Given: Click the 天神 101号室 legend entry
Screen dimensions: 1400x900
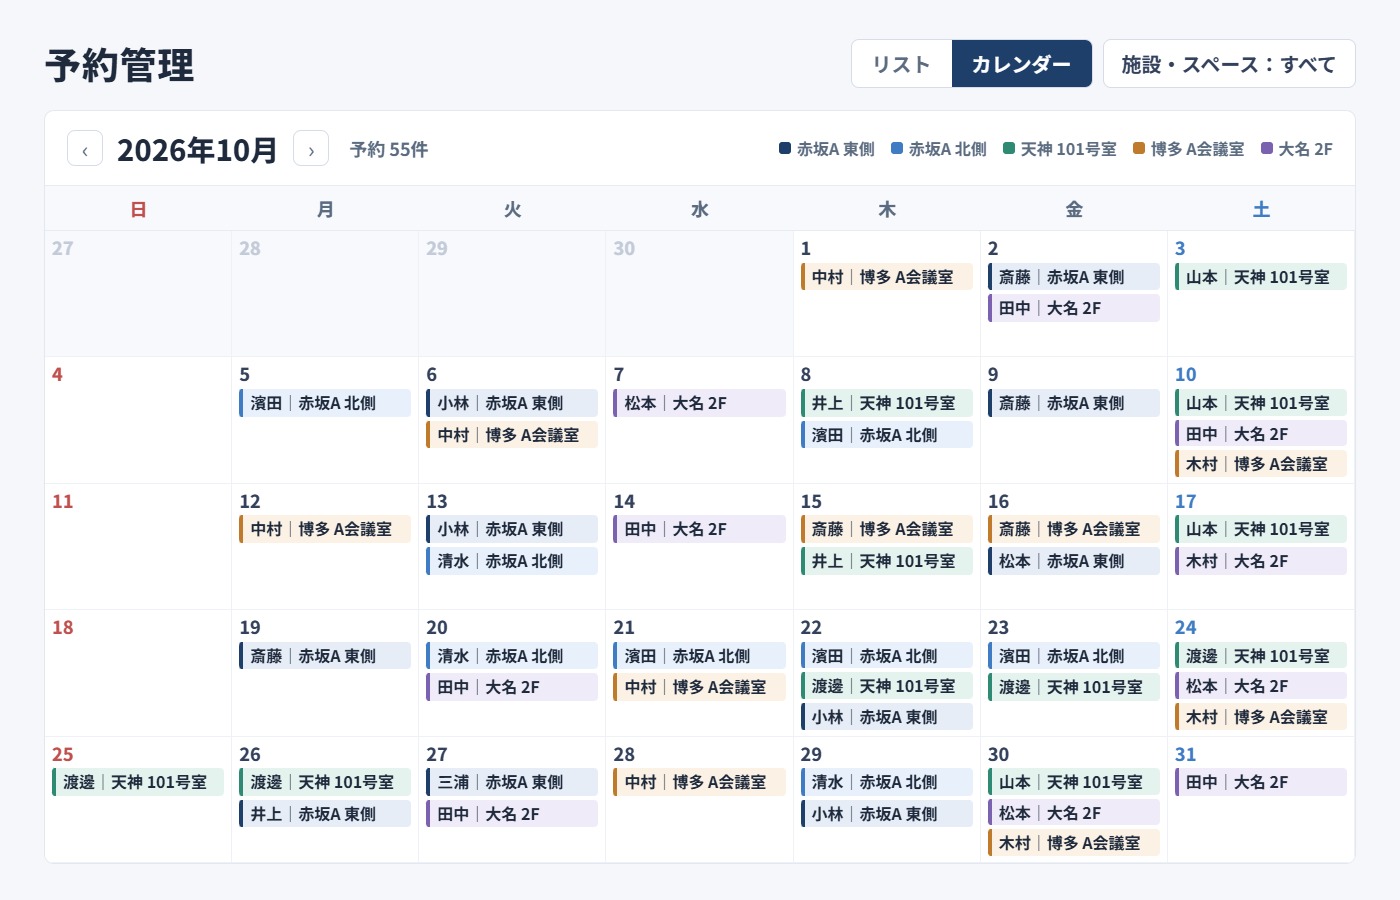Looking at the screenshot, I should 1060,149.
